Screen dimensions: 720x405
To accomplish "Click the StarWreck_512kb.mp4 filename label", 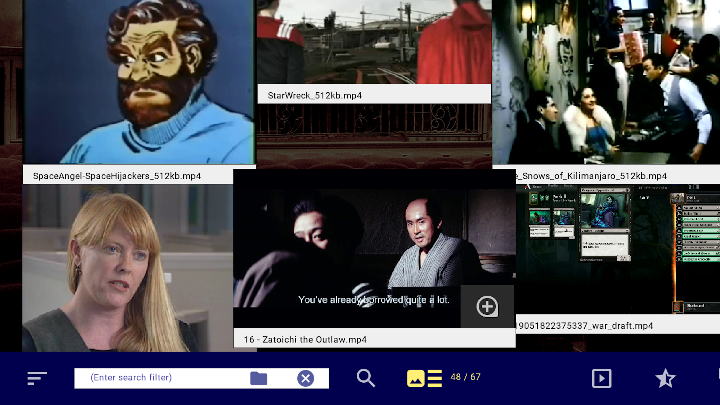I will pyautogui.click(x=315, y=95).
